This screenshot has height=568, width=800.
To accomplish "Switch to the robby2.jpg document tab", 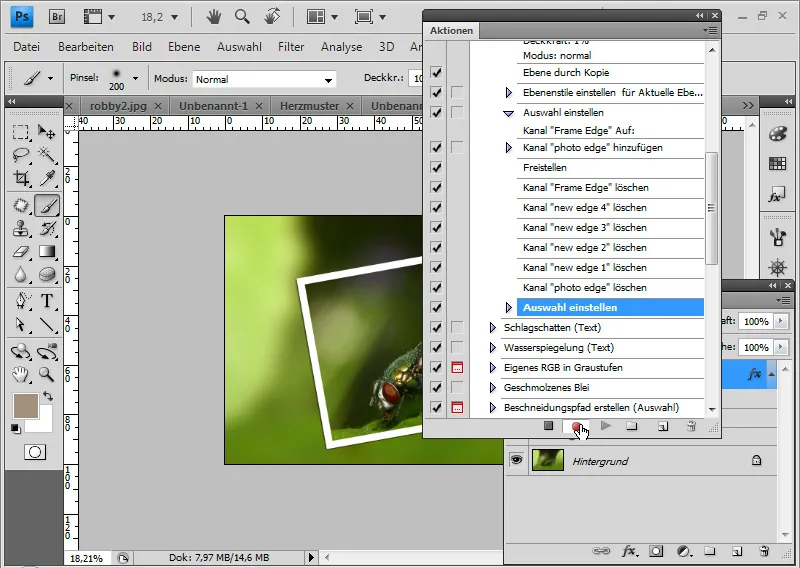I will 118,106.
